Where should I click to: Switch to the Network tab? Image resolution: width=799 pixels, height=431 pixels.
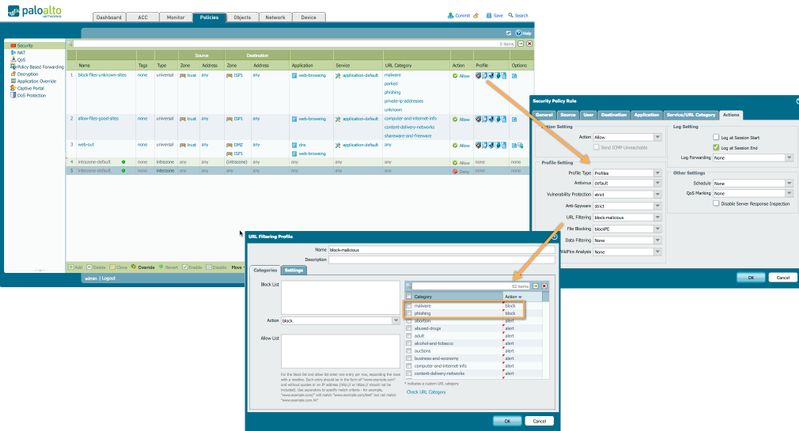(x=275, y=17)
